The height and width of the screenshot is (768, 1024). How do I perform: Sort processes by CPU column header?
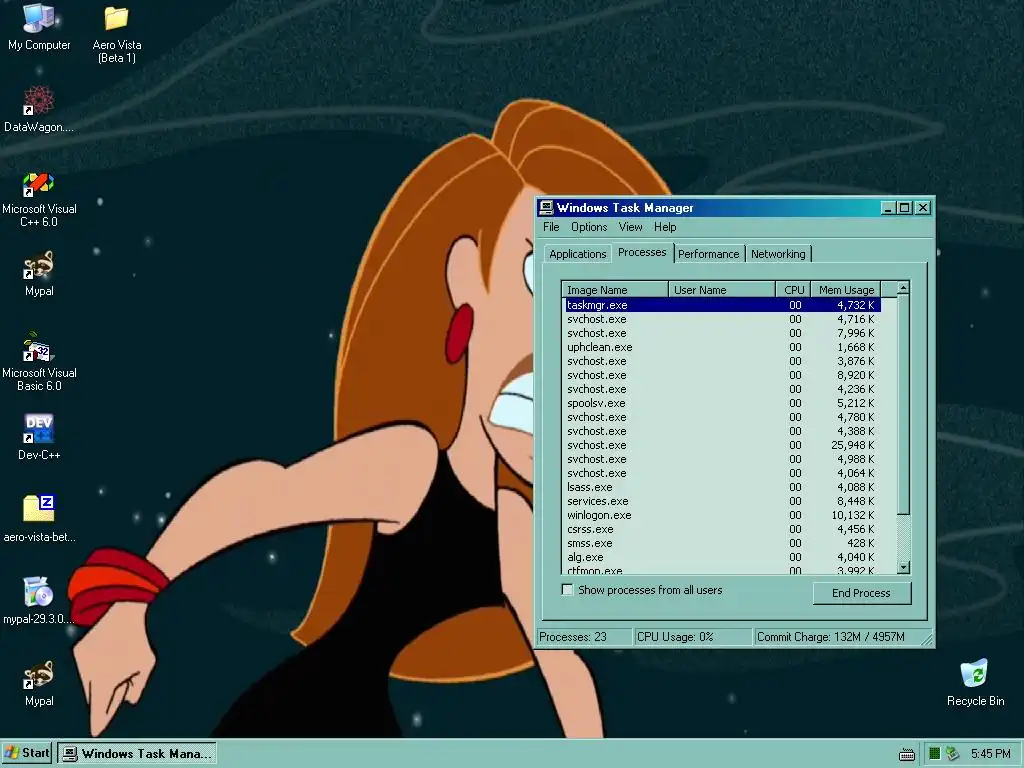click(793, 290)
